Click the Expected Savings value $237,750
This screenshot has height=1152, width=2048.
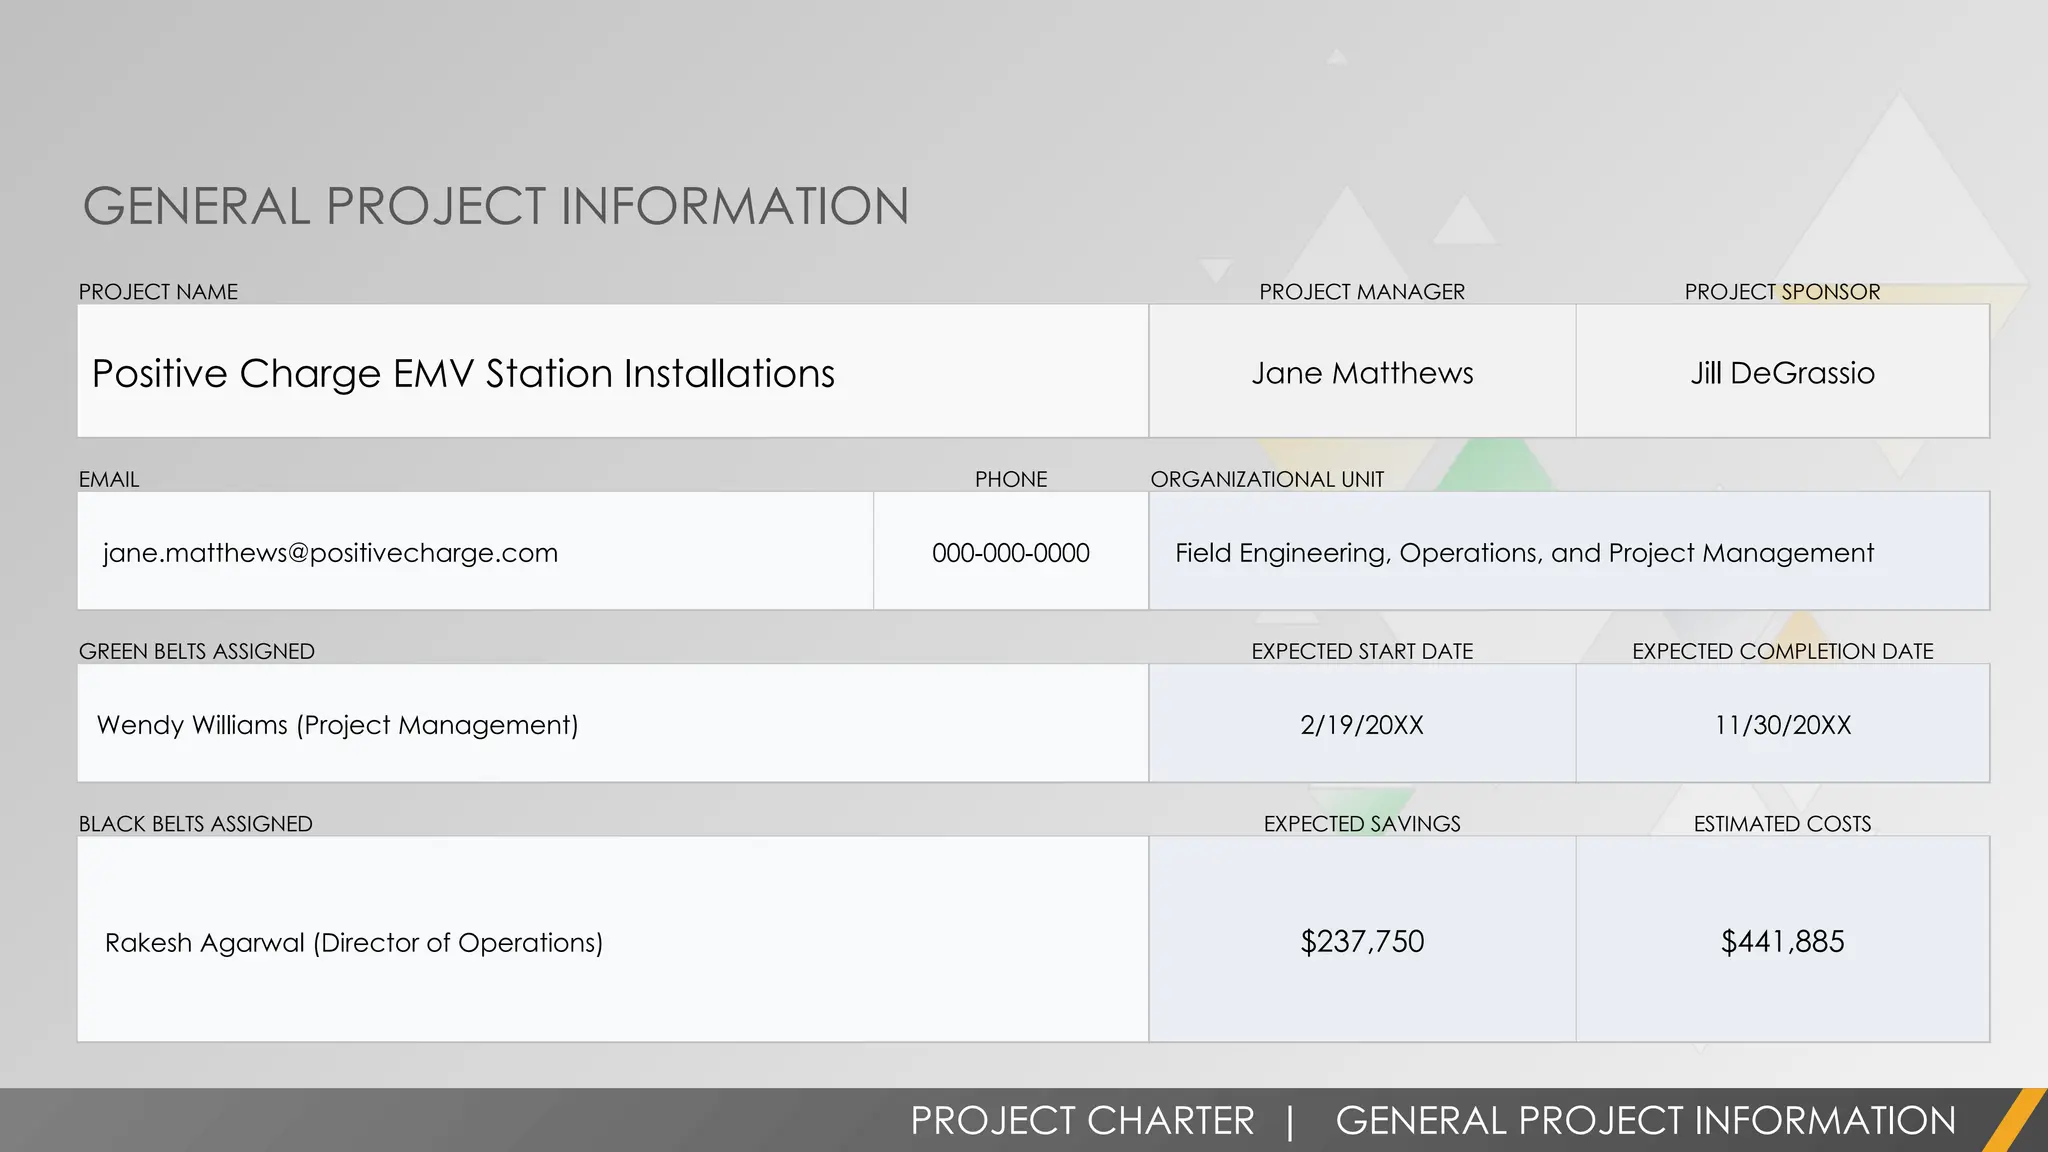coord(1362,941)
